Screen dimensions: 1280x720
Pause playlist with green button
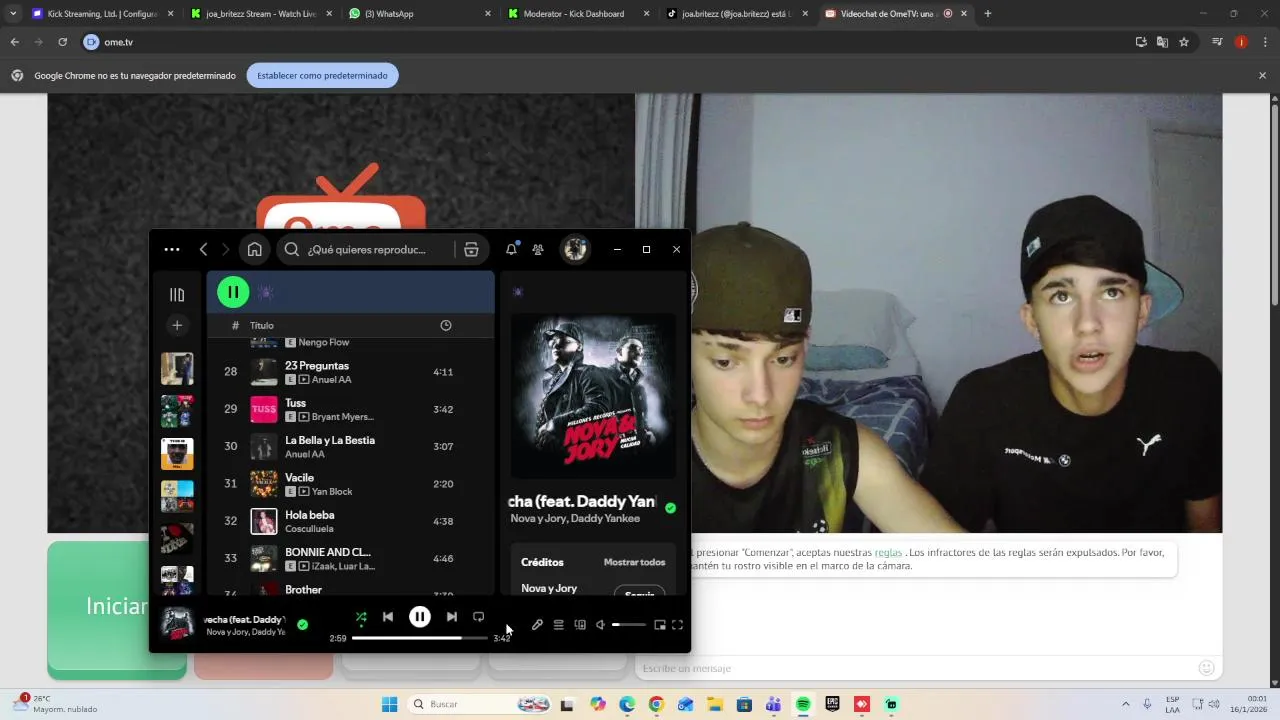[x=233, y=292]
